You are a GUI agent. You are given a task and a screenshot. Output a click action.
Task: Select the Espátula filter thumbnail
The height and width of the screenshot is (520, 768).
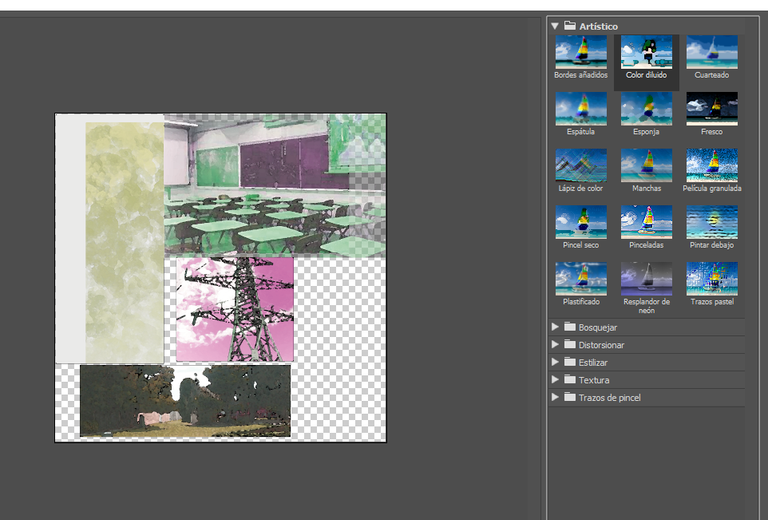click(x=581, y=109)
